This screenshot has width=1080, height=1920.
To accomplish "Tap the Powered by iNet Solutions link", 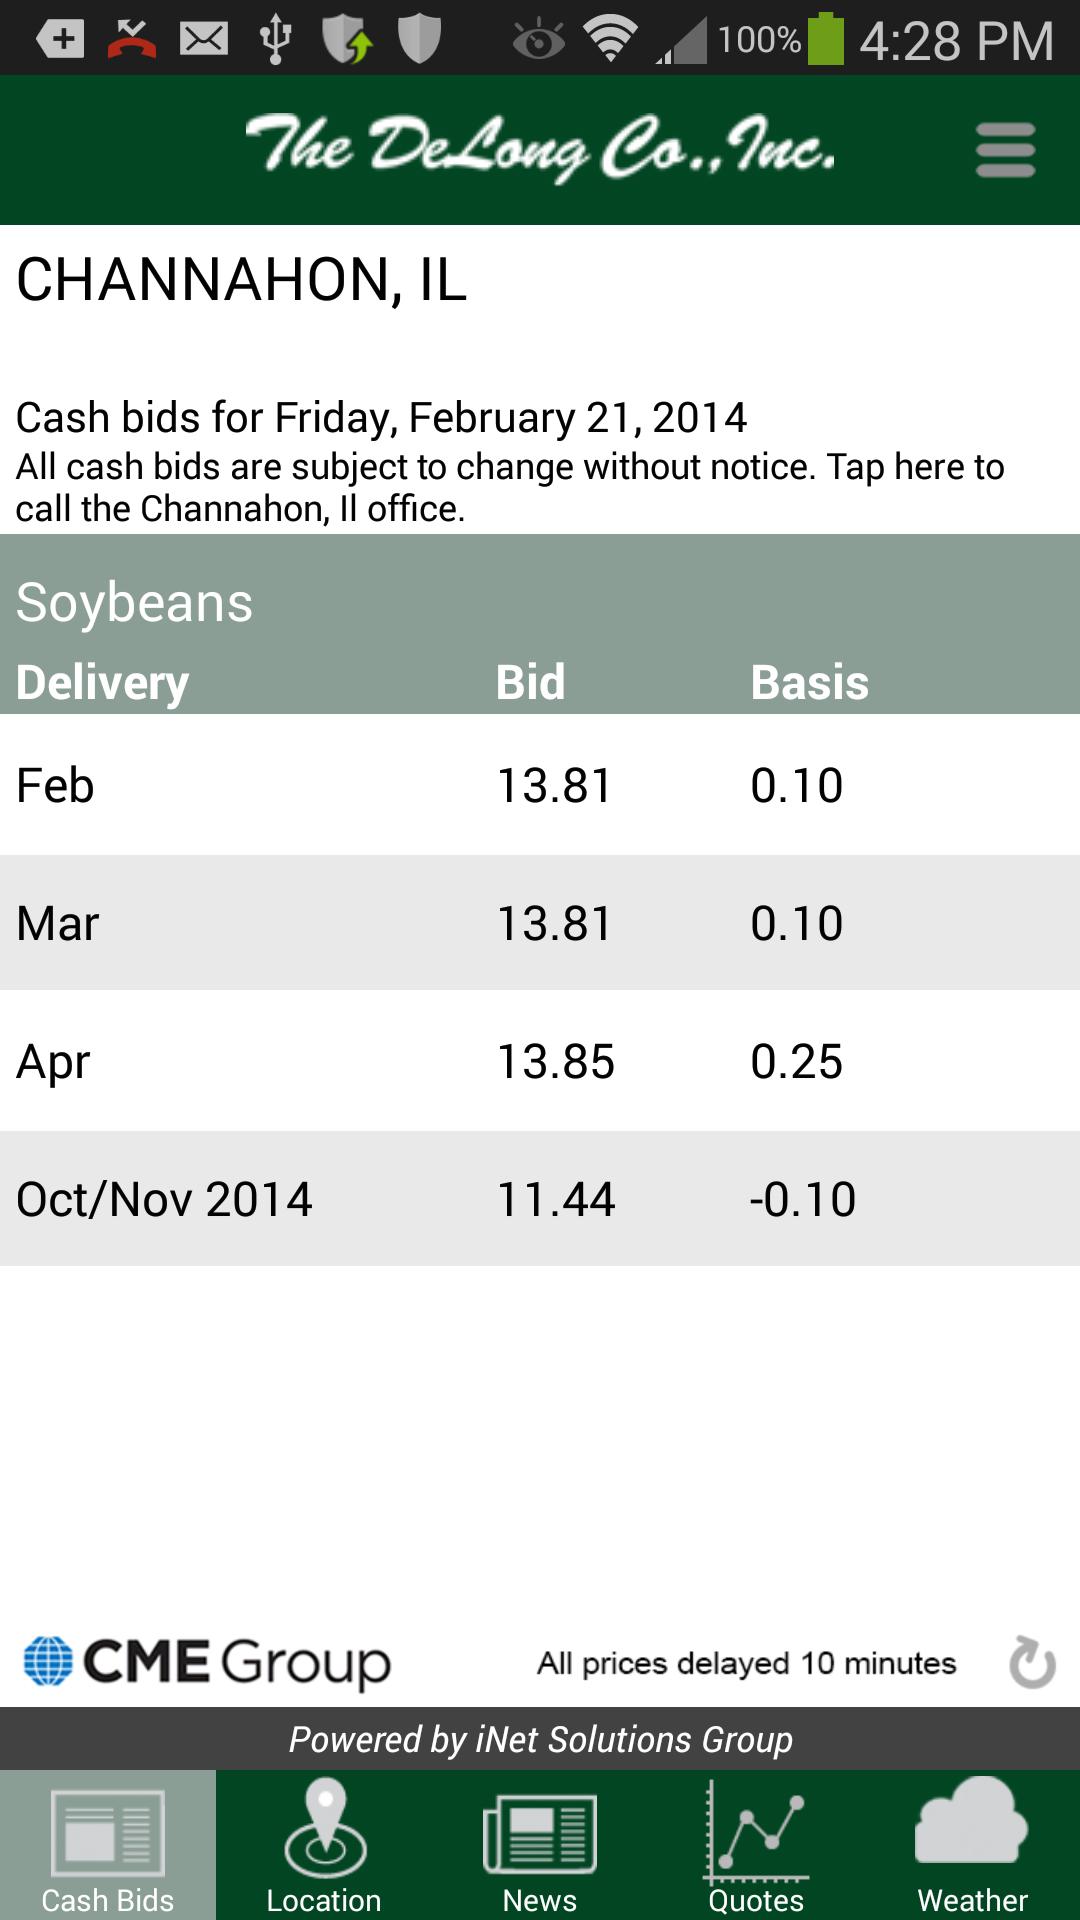I will (540, 1739).
